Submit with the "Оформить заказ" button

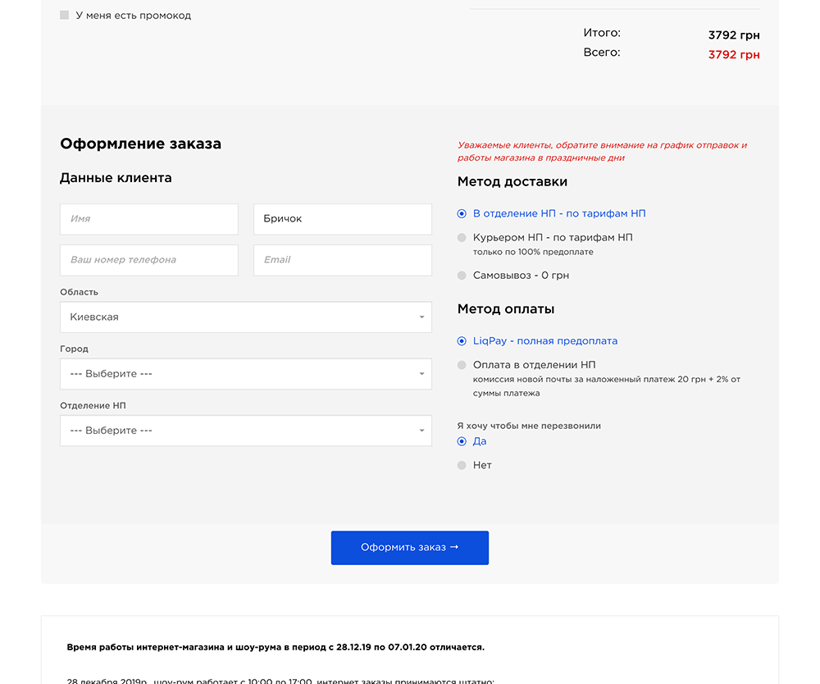pos(410,548)
